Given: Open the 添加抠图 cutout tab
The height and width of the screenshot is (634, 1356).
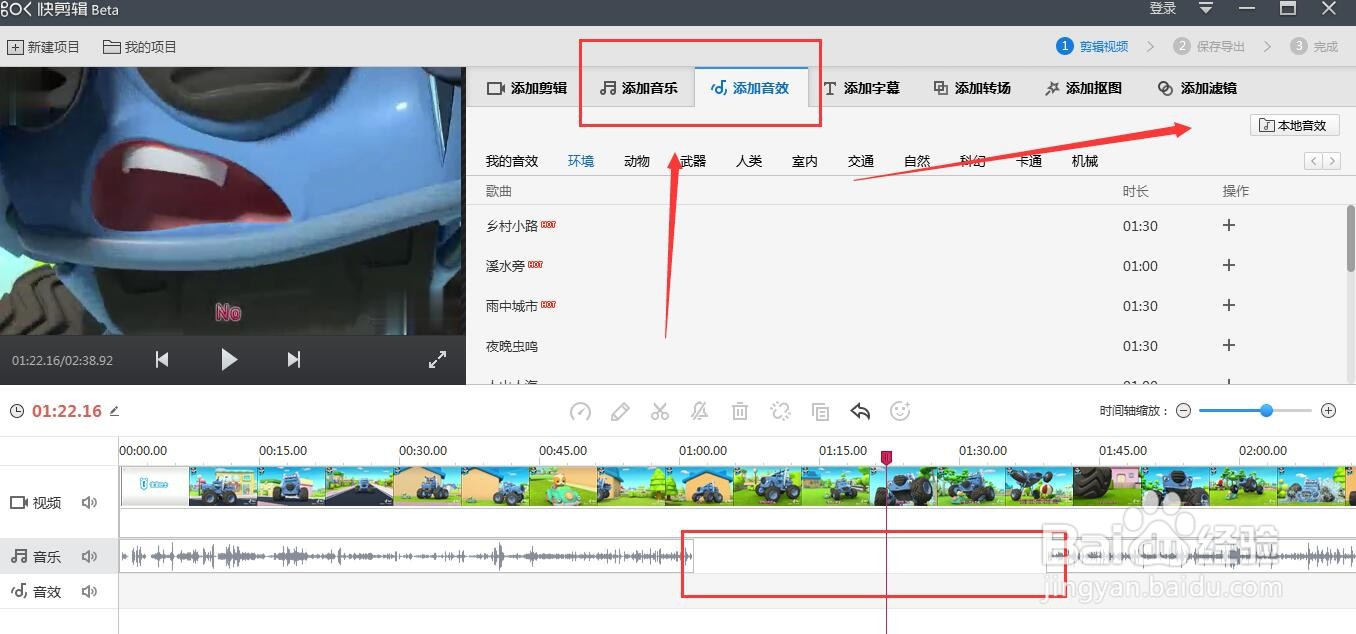Looking at the screenshot, I should pyautogui.click(x=1083, y=88).
